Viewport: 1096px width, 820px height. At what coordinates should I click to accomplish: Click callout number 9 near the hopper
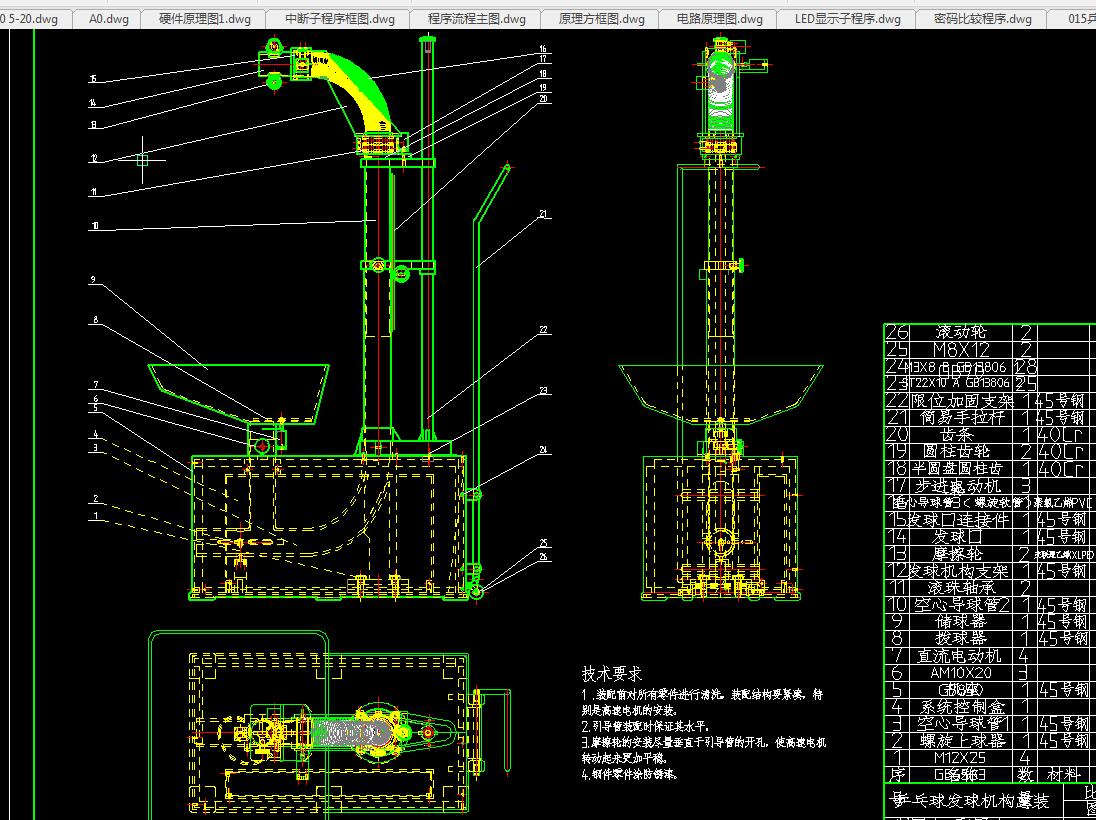(x=93, y=280)
